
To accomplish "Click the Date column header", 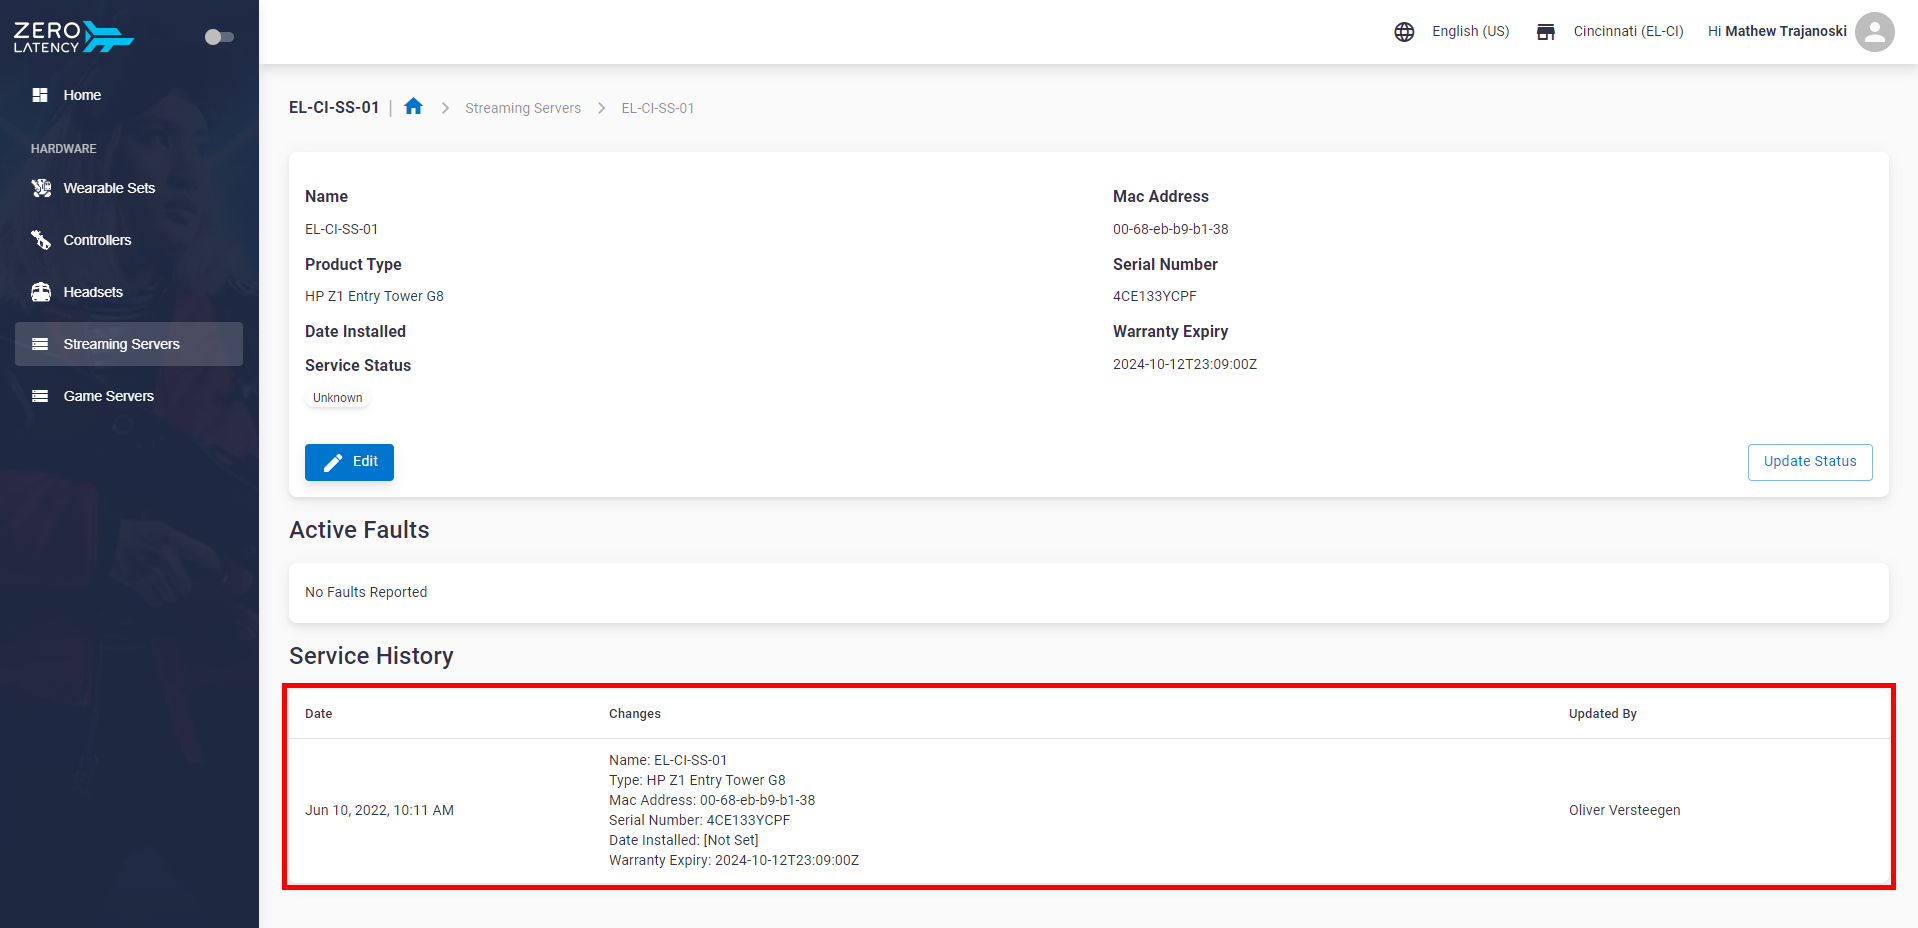I will click(x=318, y=714).
